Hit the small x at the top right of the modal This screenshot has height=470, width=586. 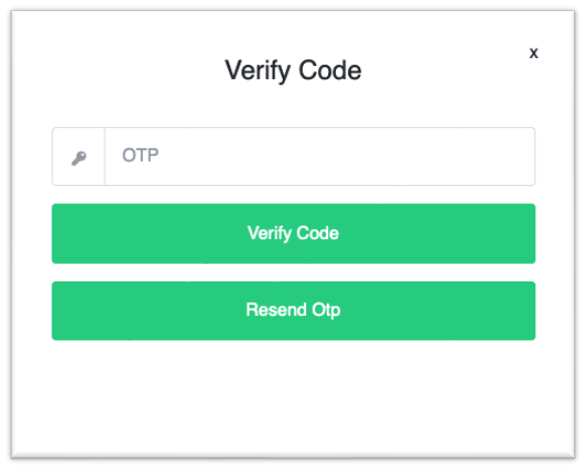tap(534, 53)
